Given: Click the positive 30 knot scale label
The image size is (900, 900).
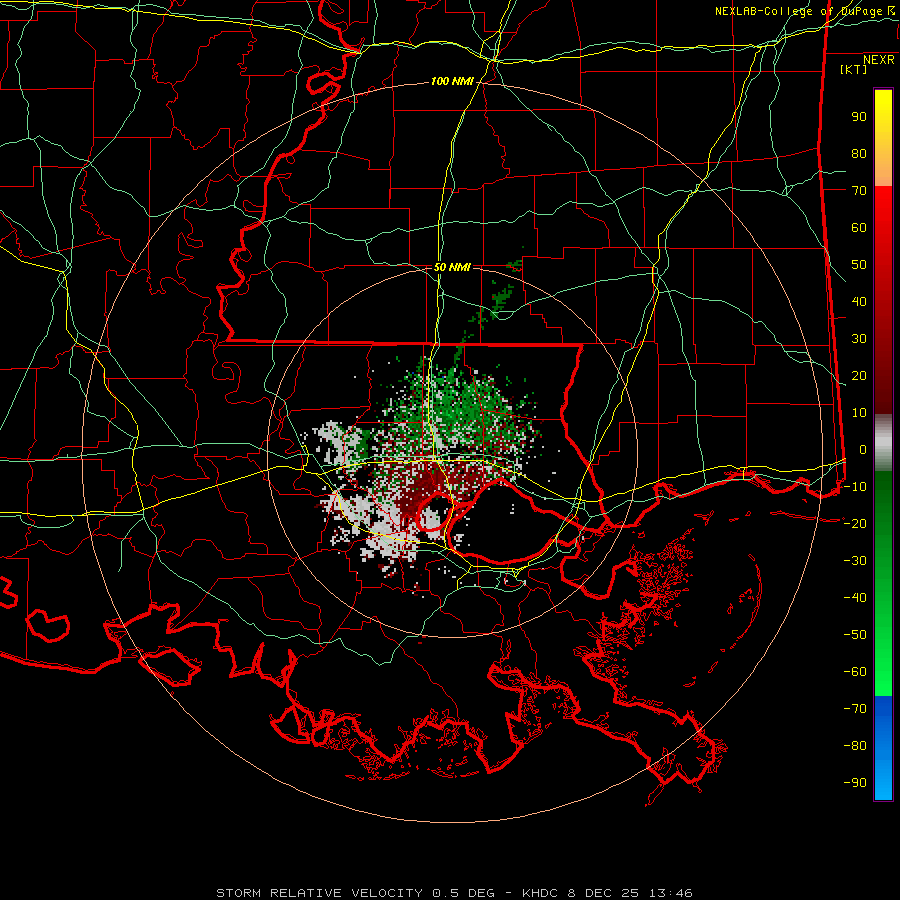Looking at the screenshot, I should point(859,339).
